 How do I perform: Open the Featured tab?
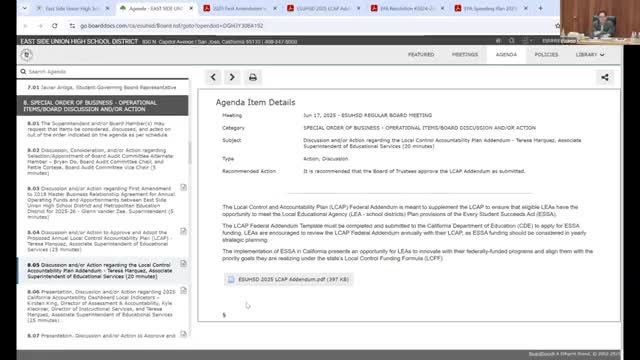coord(421,55)
